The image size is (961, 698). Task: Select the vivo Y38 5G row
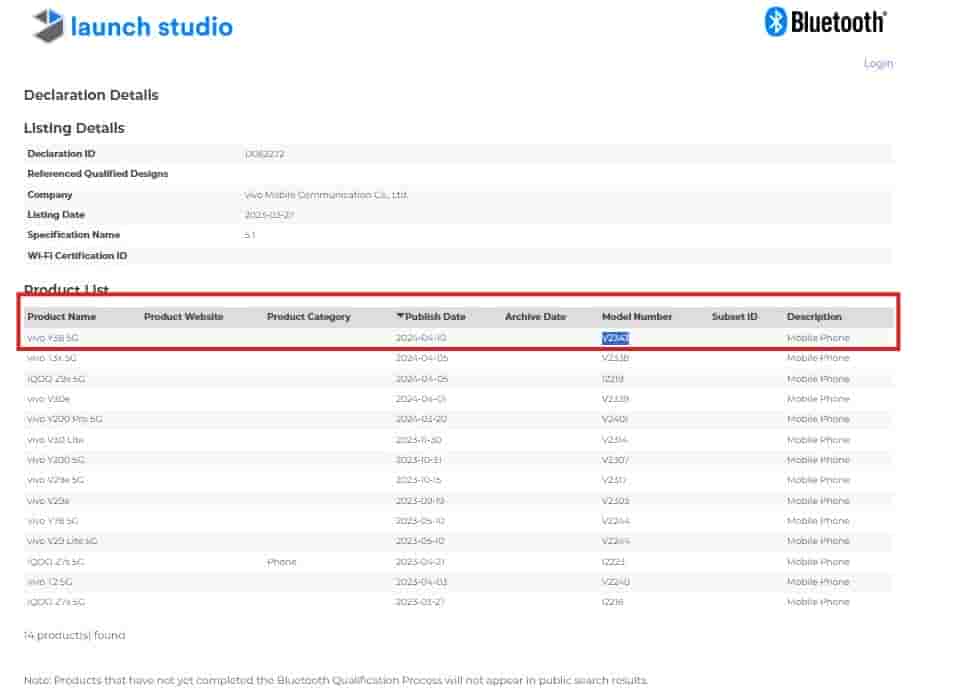pos(52,338)
